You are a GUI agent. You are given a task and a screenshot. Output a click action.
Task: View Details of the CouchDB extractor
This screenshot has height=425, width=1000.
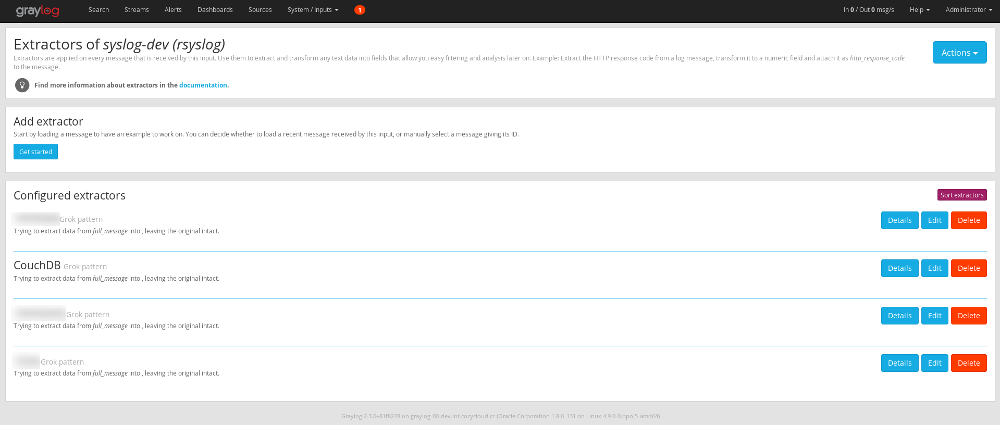(x=899, y=268)
